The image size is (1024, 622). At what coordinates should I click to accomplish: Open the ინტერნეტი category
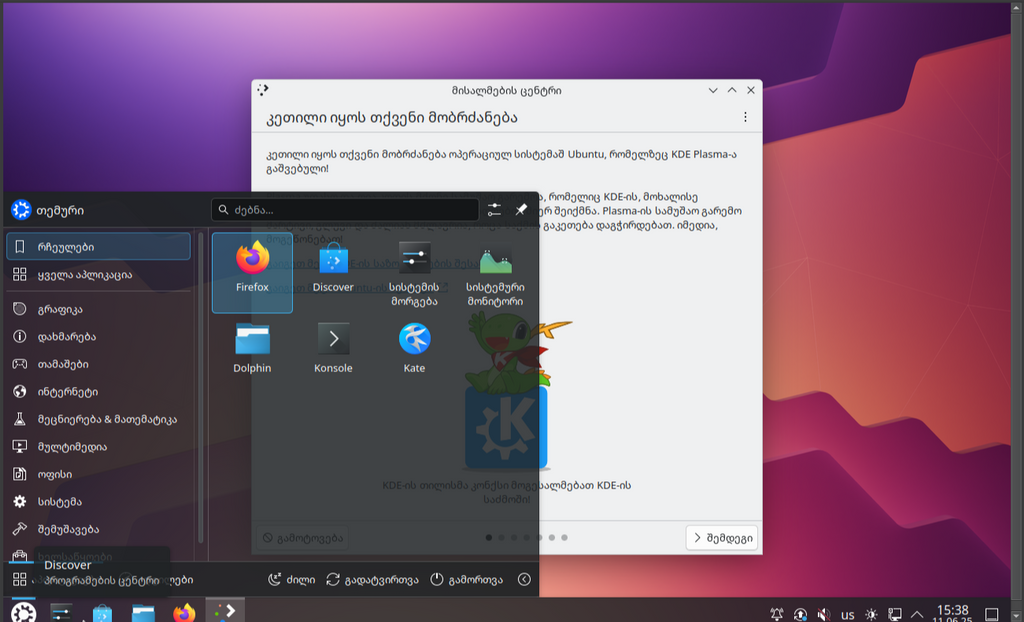coord(99,391)
